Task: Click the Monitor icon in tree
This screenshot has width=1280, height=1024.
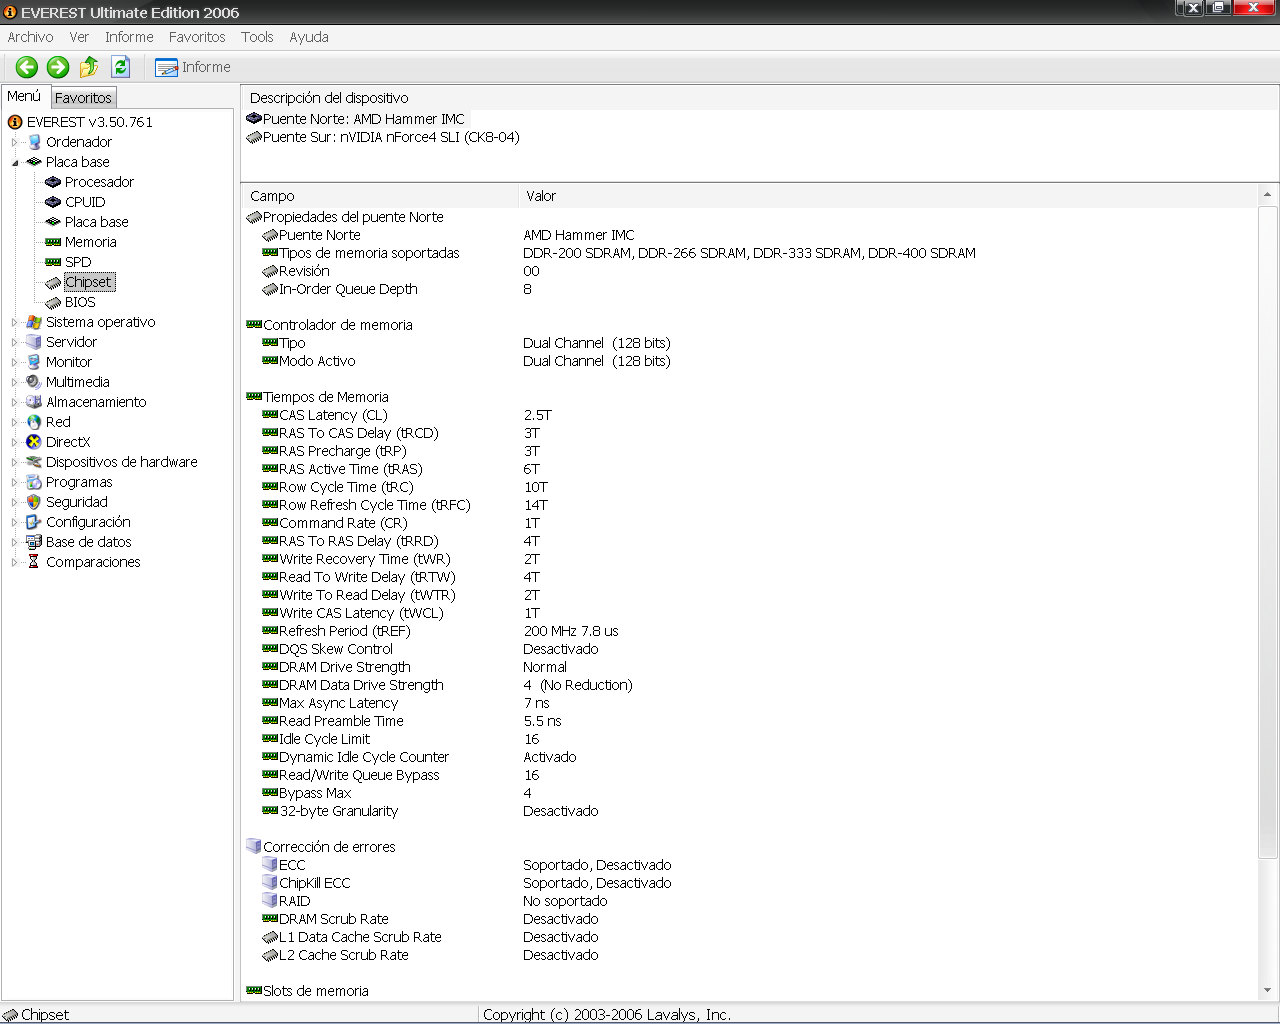Action: [35, 362]
